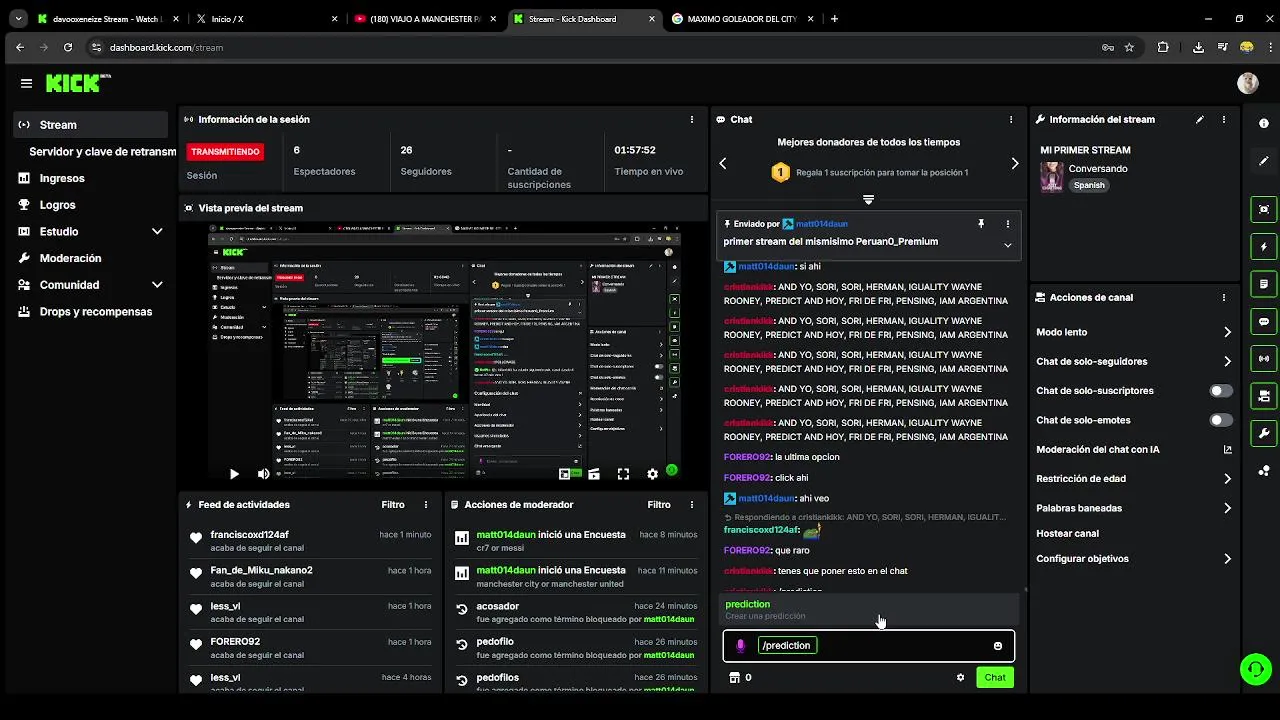Viewport: 1280px width, 720px height.
Task: Toggle stream preview panel icon in right sidebar
Action: click(x=1264, y=209)
